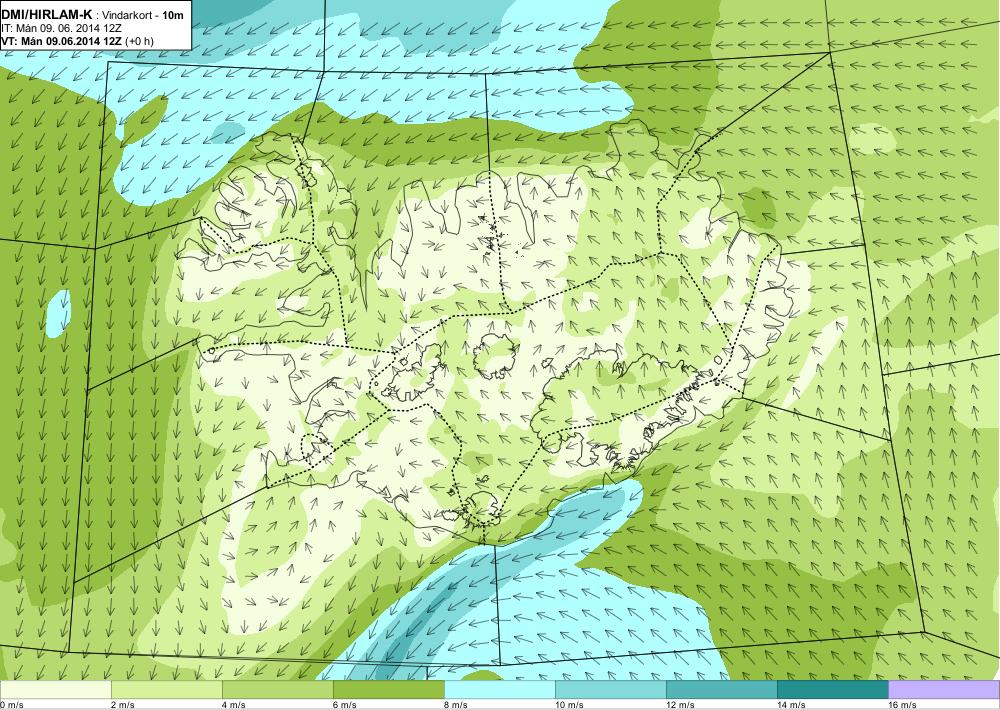This screenshot has height=710, width=1000.
Task: Click the 'IT: Mán 09. 06. 2014 12Z' line
Action: click(x=61, y=28)
